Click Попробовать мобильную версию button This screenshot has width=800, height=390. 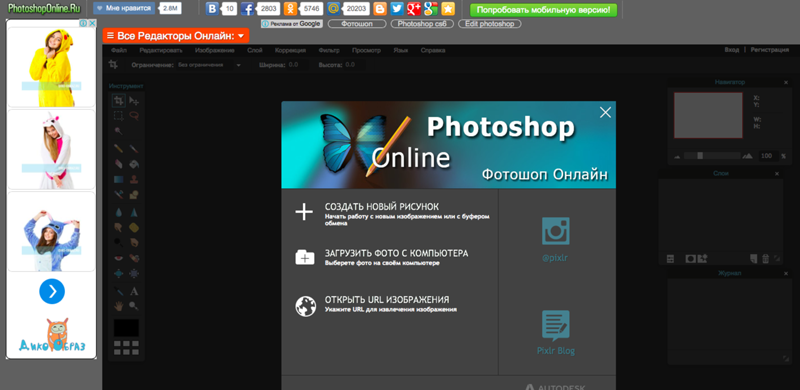point(543,10)
